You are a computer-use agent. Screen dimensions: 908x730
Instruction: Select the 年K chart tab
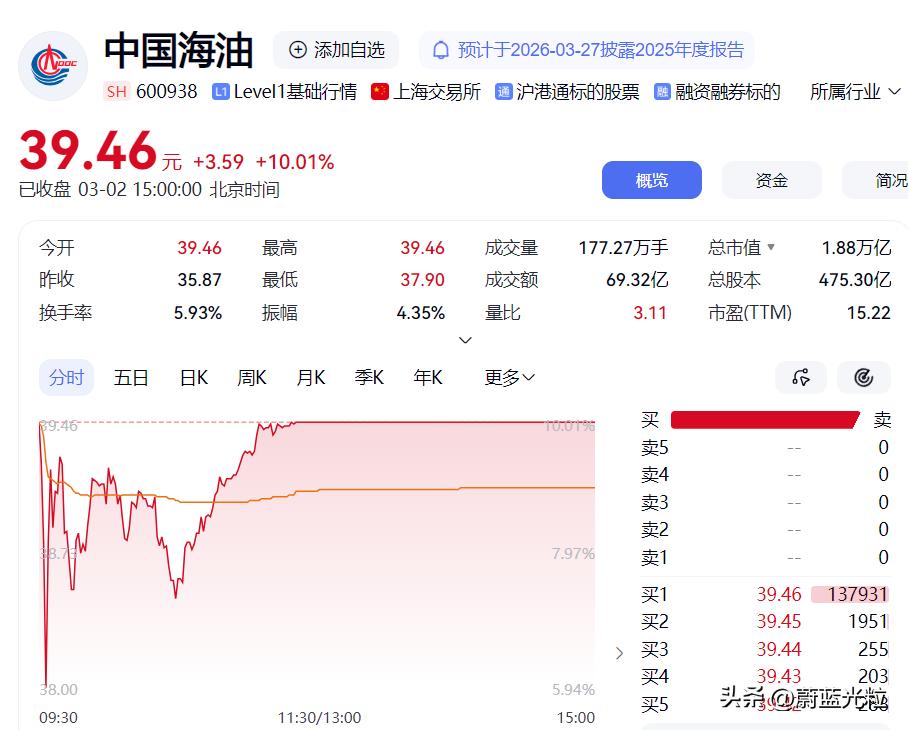[x=428, y=377]
